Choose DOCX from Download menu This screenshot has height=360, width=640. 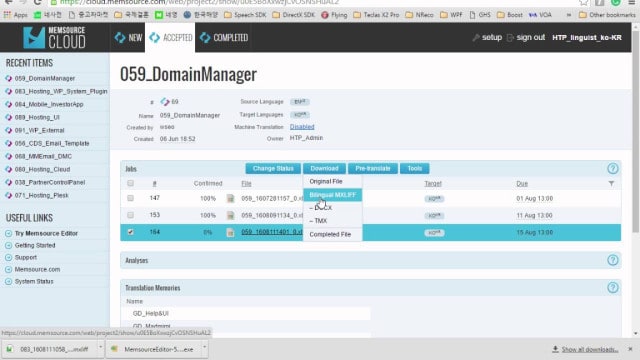tap(332, 208)
